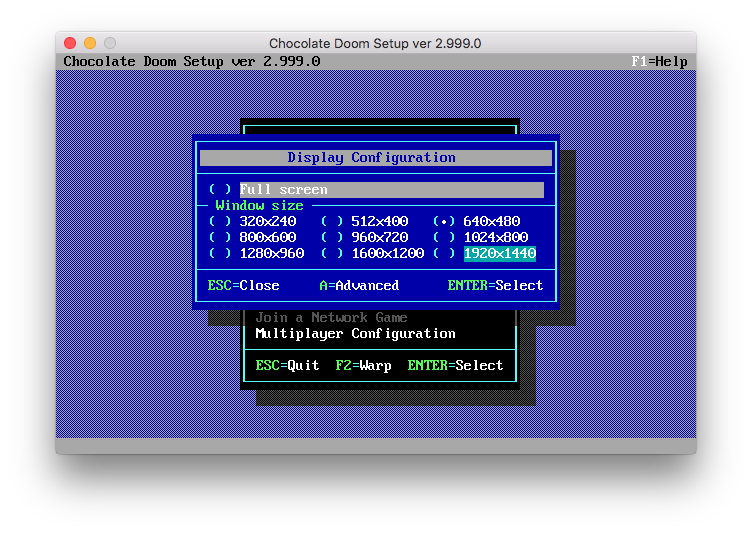
Task: Enable the Full screen option
Action: (x=376, y=190)
